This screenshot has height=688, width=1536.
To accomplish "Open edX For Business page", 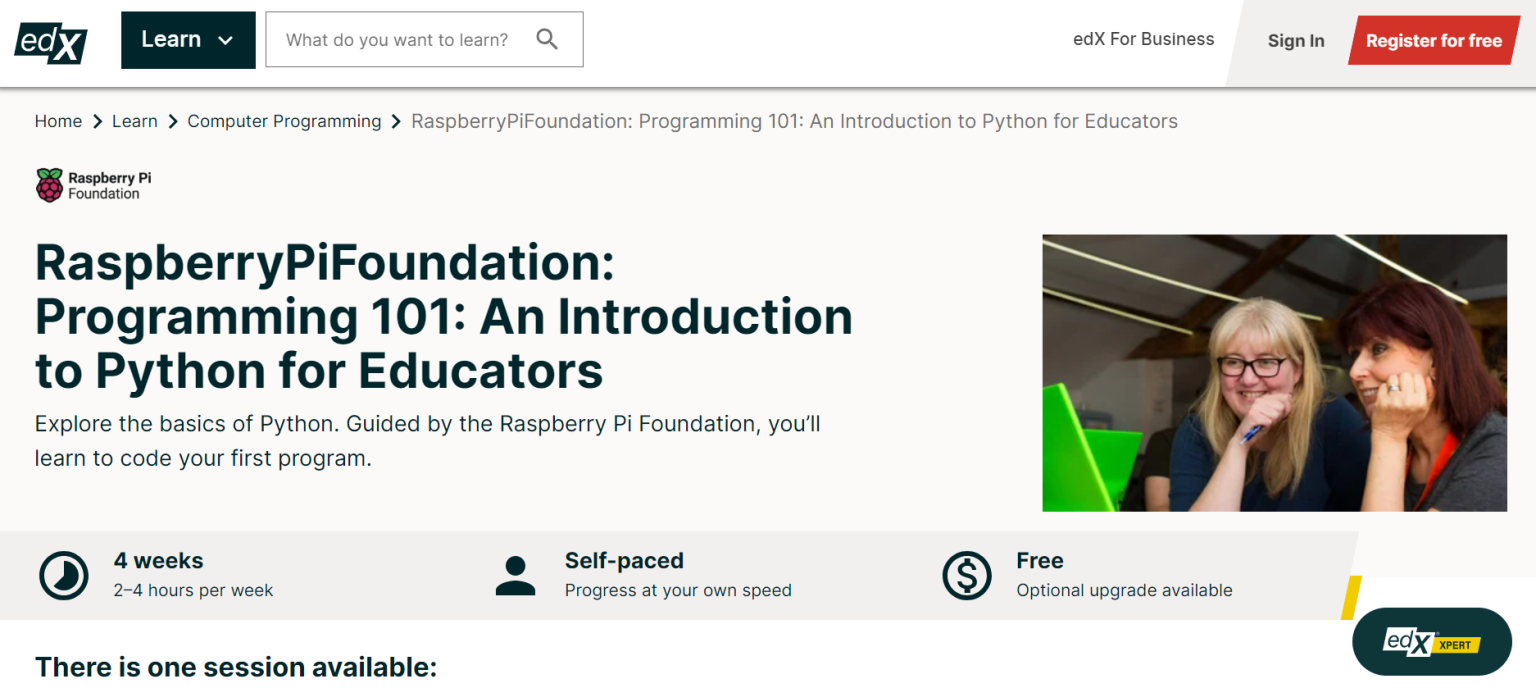I will 1143,40.
